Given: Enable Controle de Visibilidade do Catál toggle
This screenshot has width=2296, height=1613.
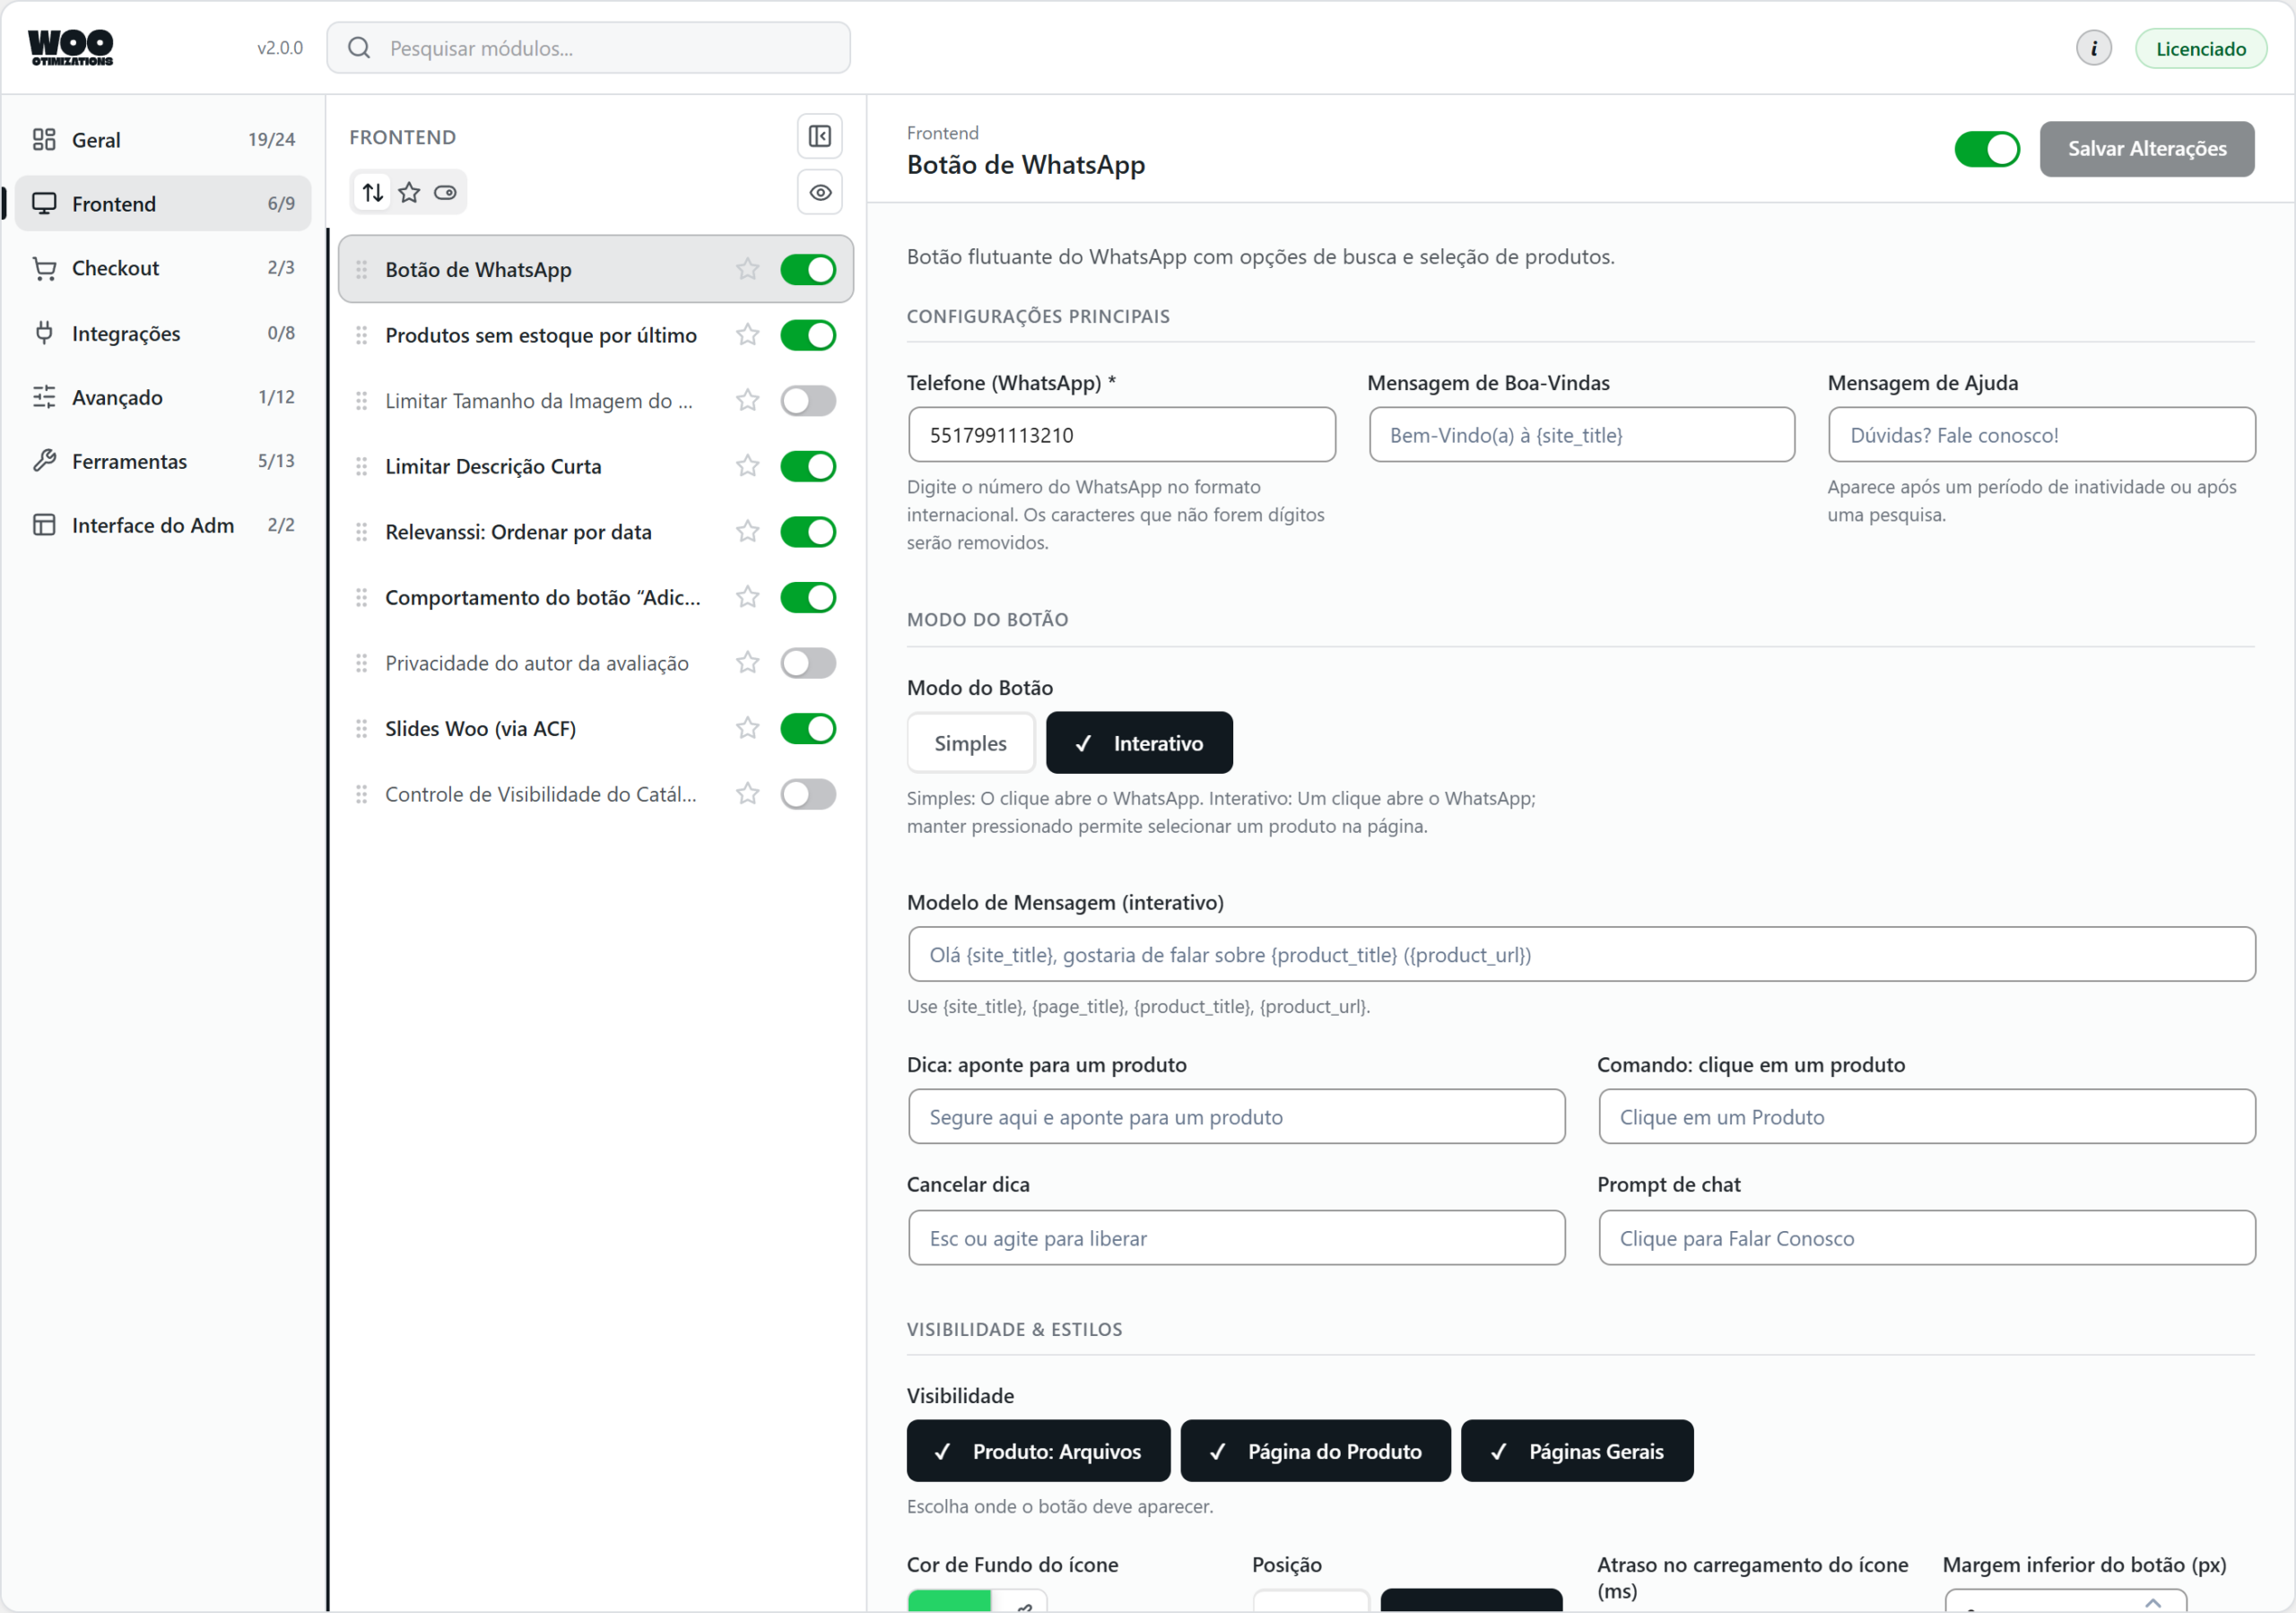Looking at the screenshot, I should pyautogui.click(x=808, y=794).
